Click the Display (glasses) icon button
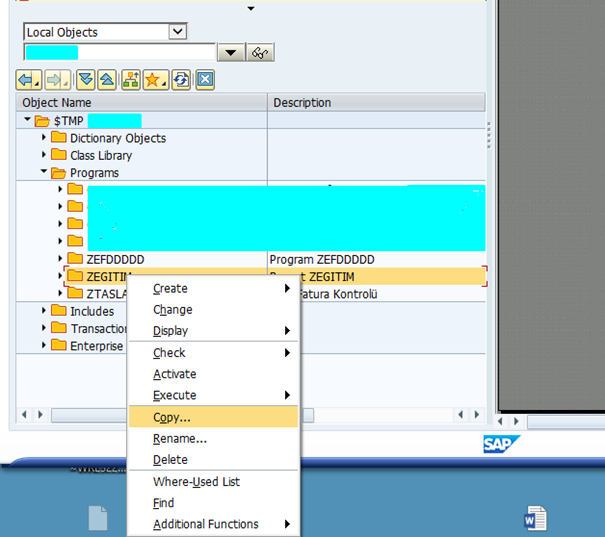 click(262, 53)
